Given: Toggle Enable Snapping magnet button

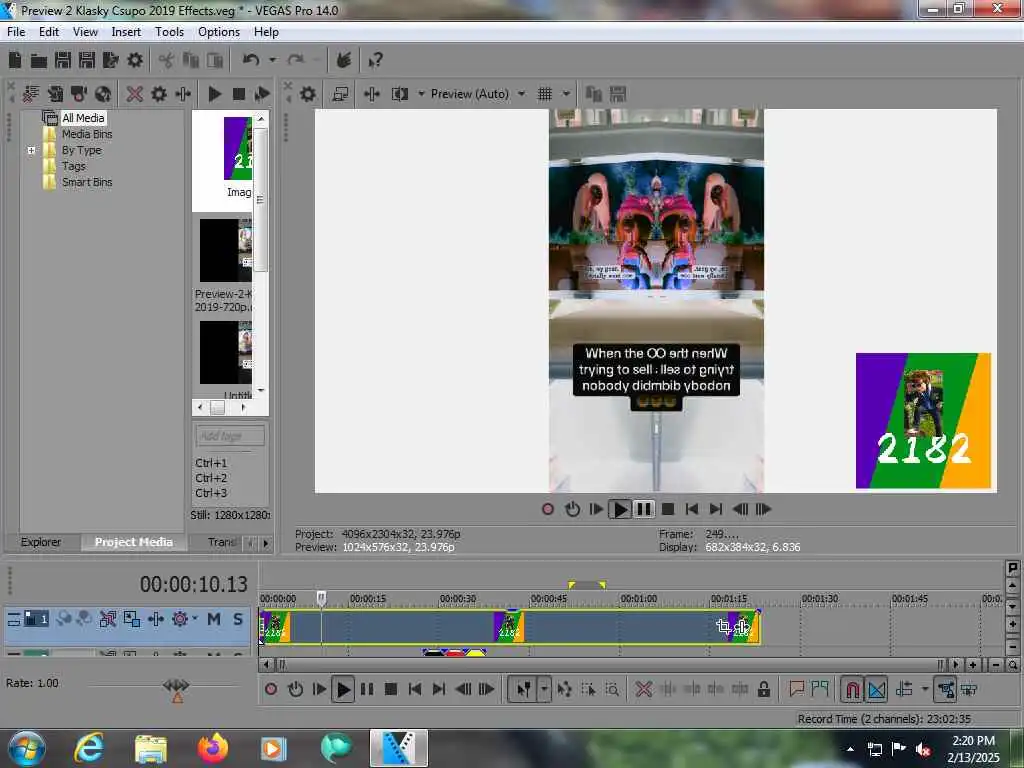Looking at the screenshot, I should point(852,689).
